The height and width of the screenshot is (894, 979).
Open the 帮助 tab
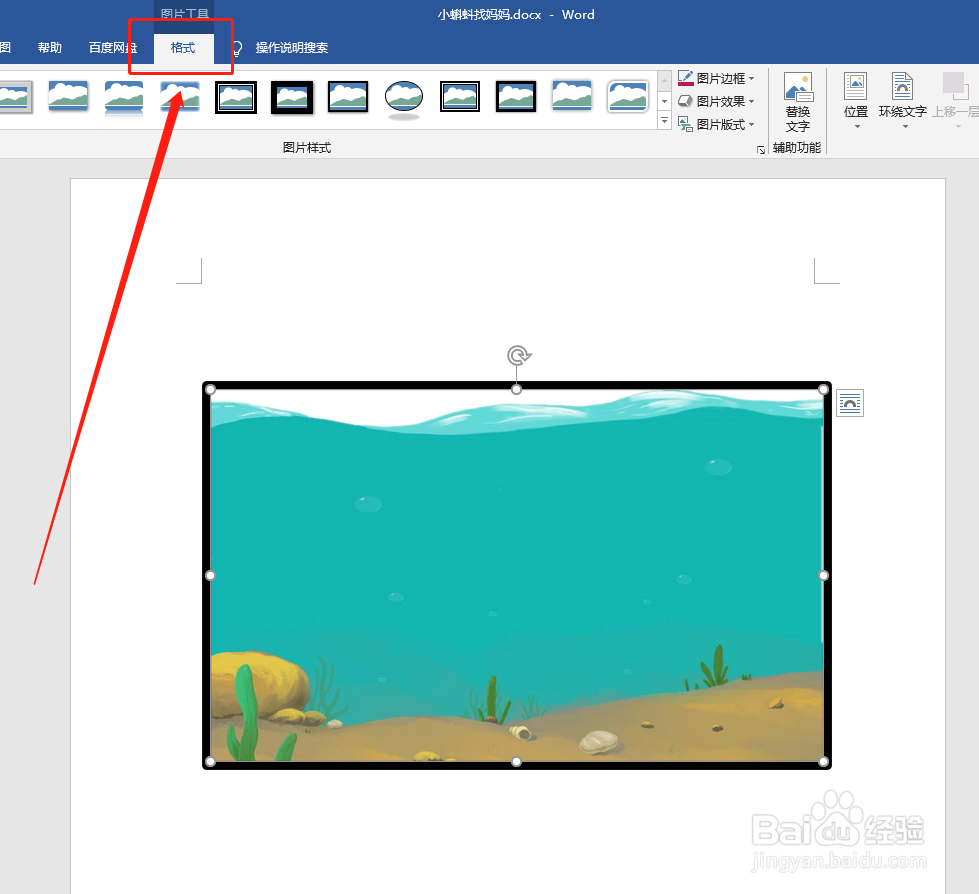coord(50,48)
